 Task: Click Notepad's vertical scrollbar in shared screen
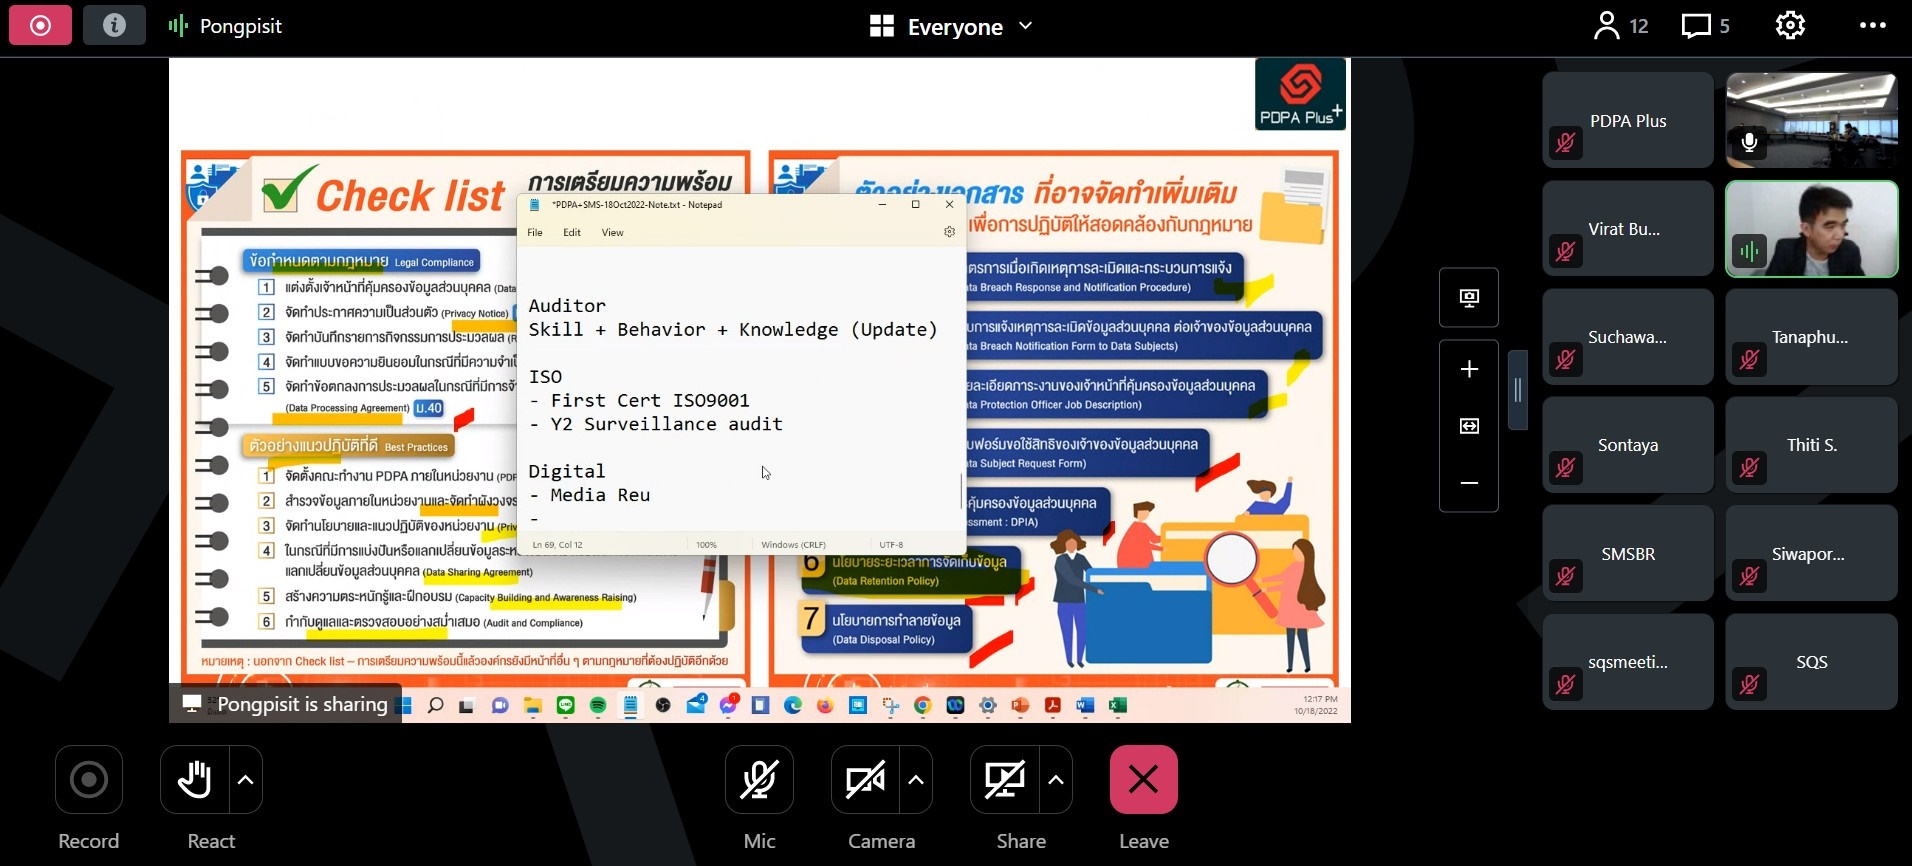point(962,490)
